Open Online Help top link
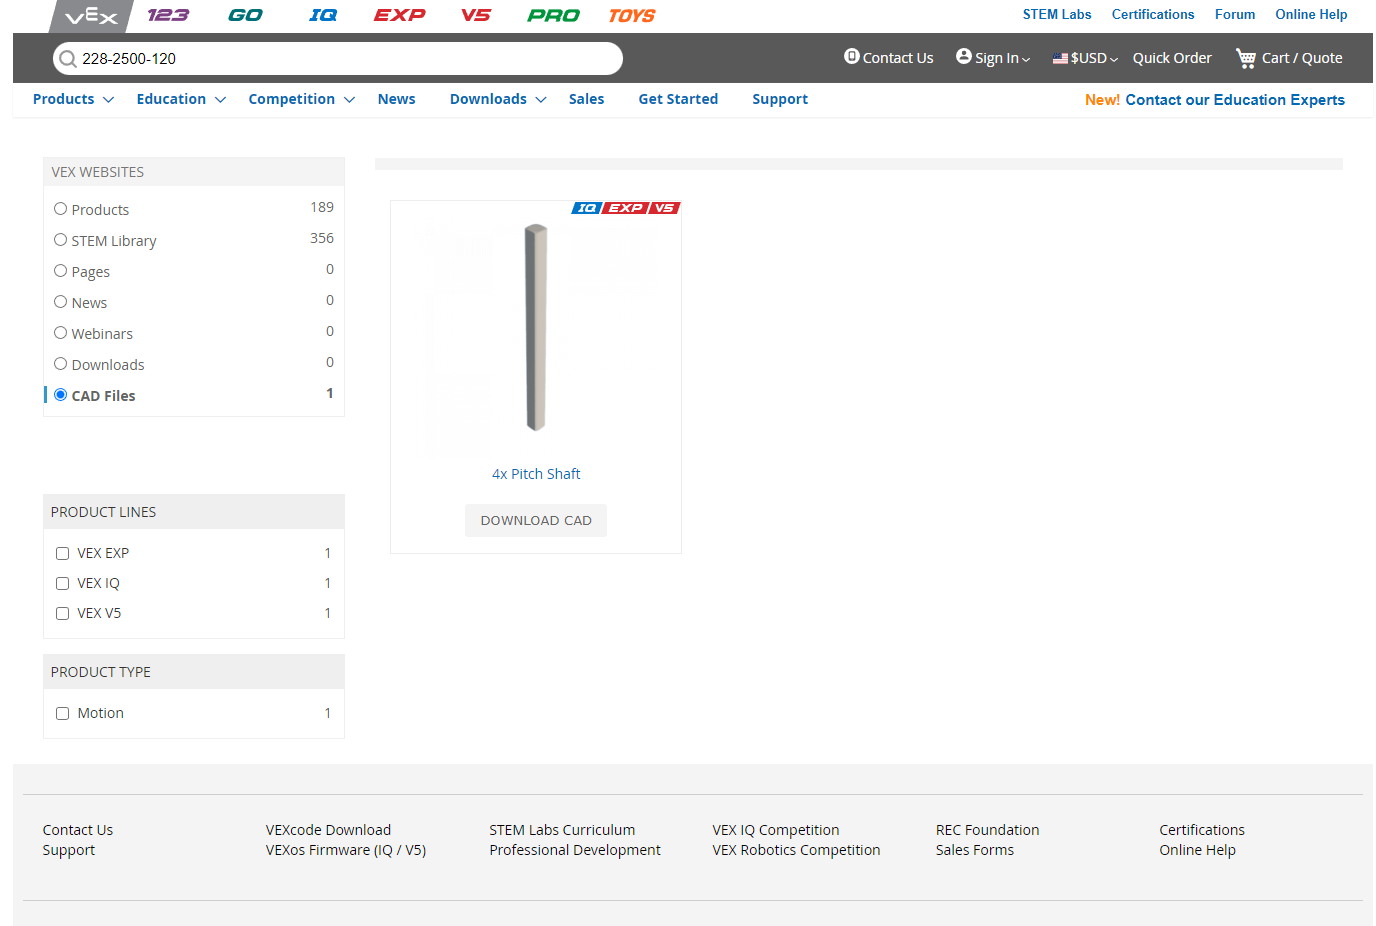 [1311, 14]
